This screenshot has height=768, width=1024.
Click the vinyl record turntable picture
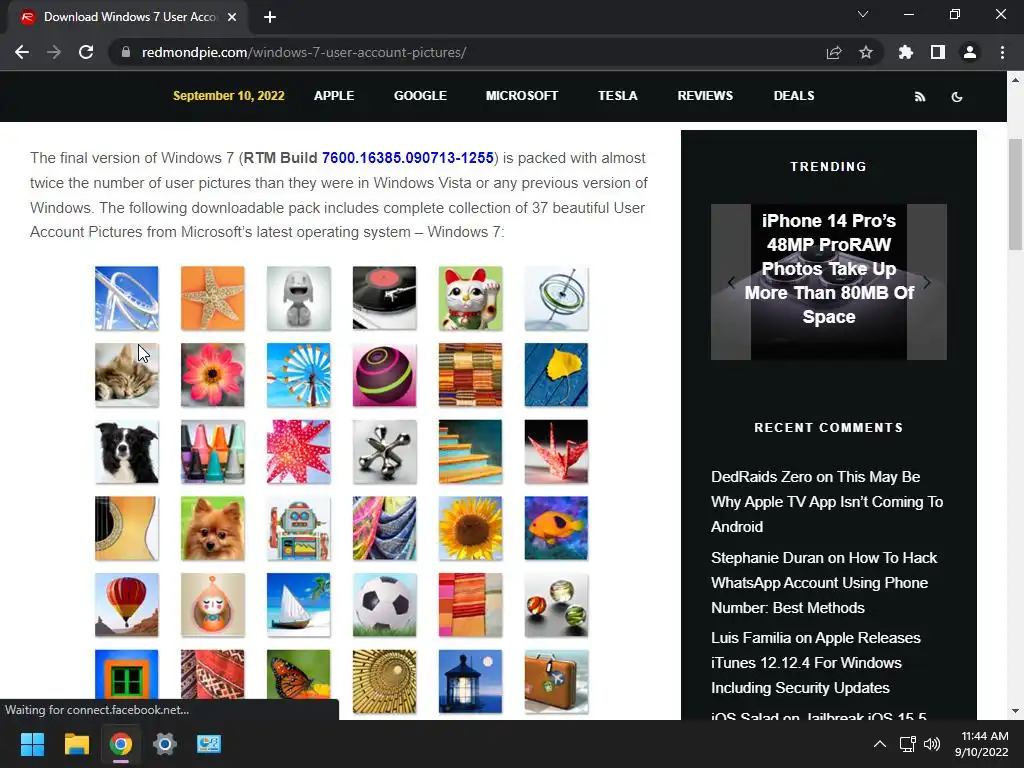click(x=385, y=298)
